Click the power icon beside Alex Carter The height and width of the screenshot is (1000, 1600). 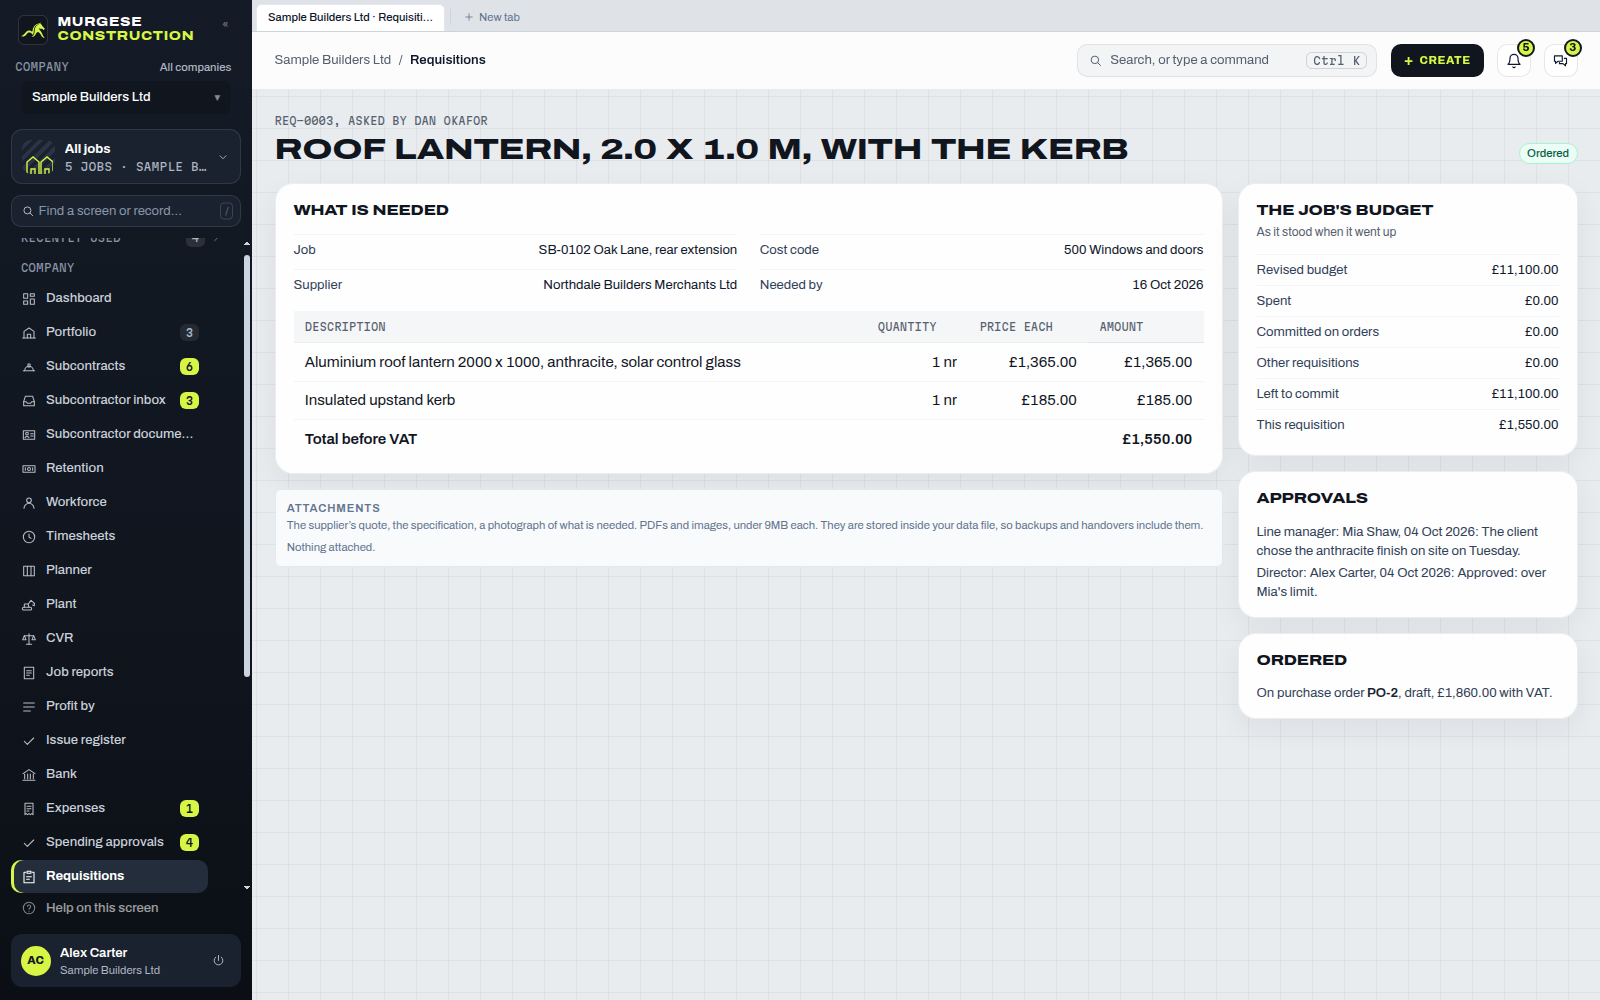pos(218,961)
